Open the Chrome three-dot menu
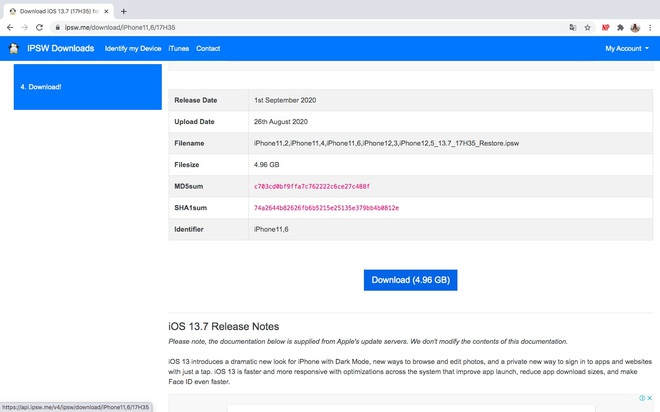The width and height of the screenshot is (660, 412). (x=650, y=27)
